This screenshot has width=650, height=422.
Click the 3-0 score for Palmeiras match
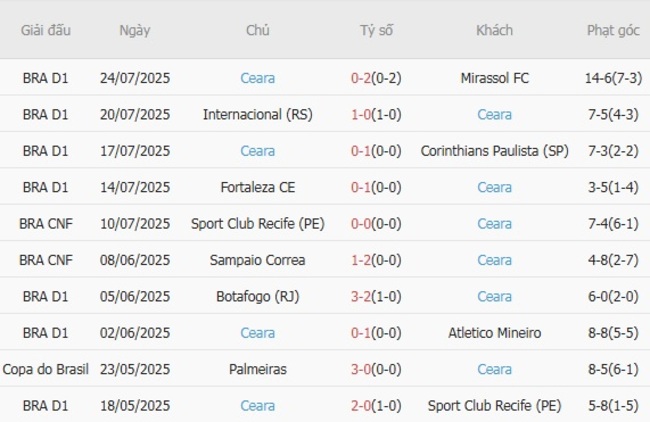(x=361, y=370)
